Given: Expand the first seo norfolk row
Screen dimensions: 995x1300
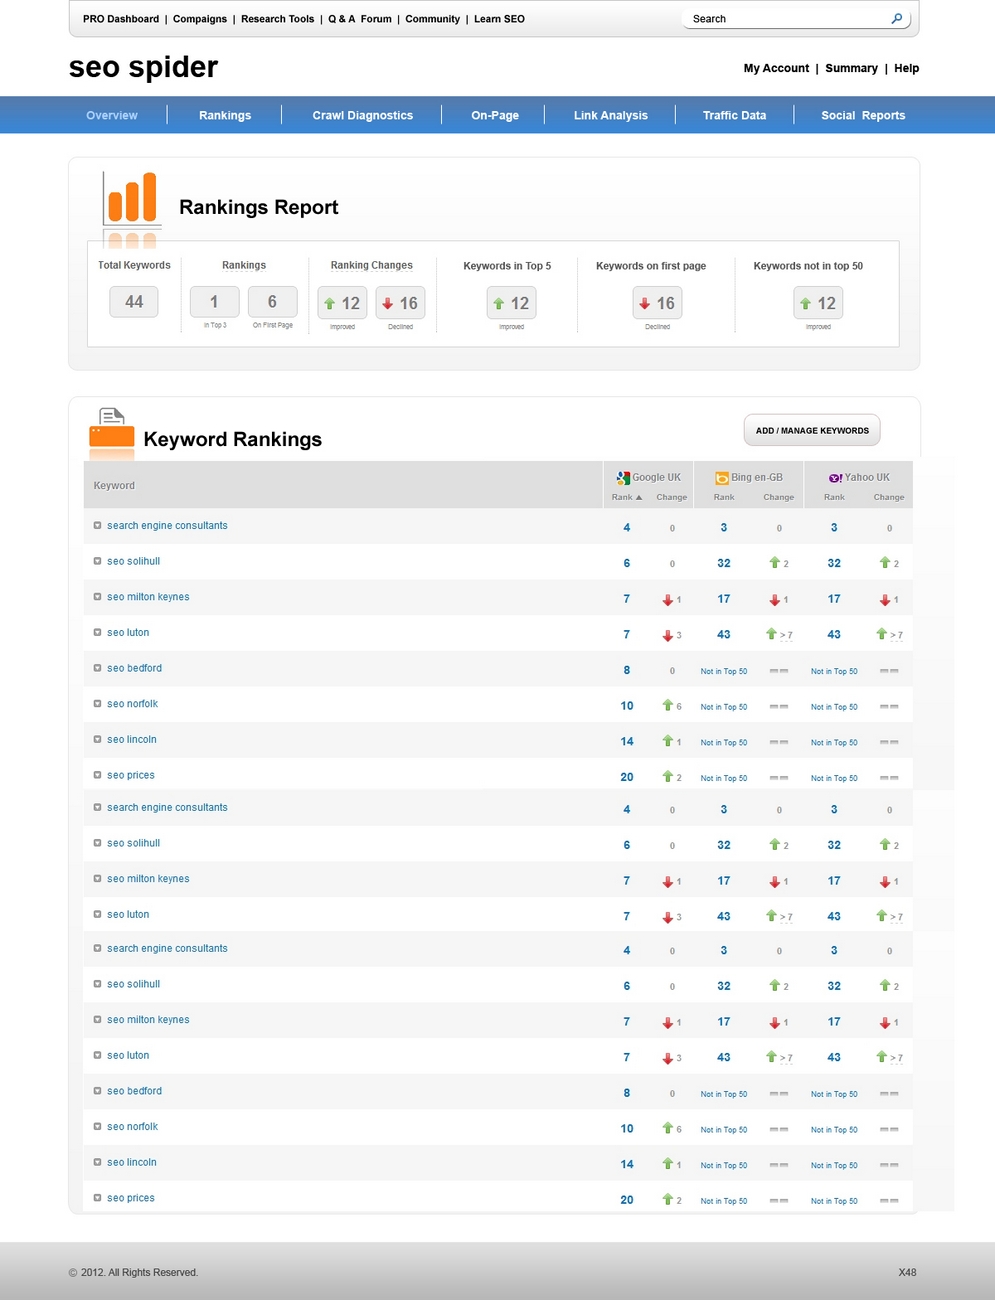Looking at the screenshot, I should coord(98,704).
